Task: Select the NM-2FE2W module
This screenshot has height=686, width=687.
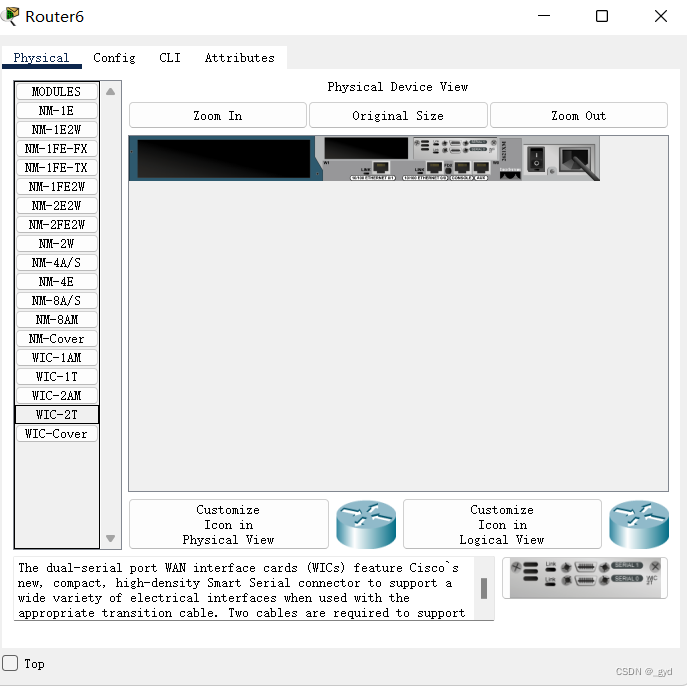Action: click(x=57, y=225)
